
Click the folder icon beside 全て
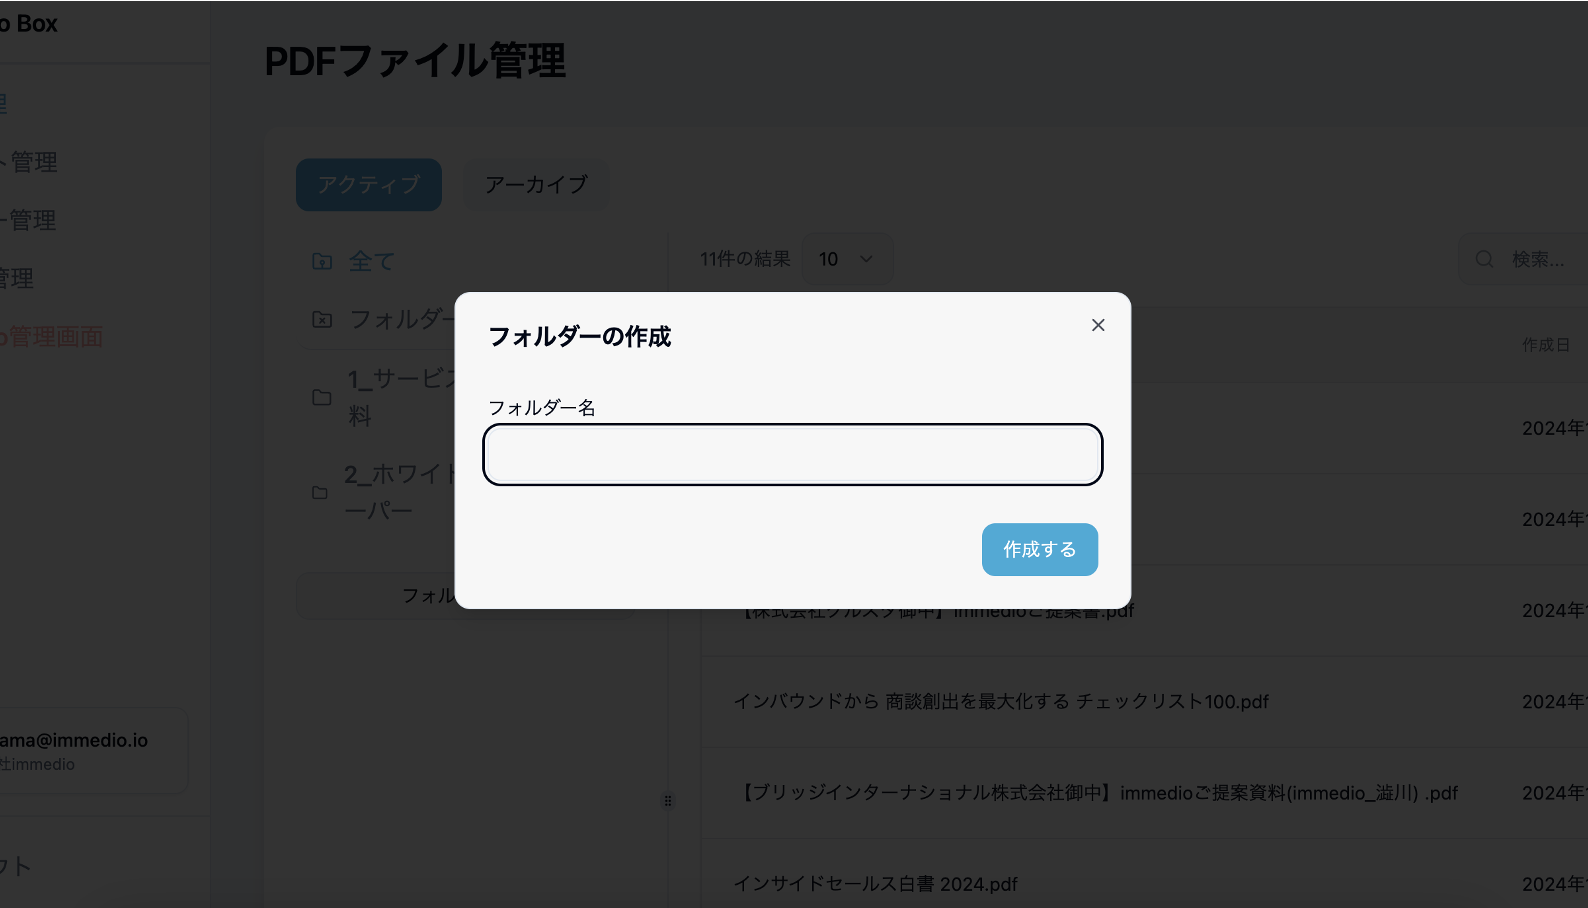coord(322,261)
